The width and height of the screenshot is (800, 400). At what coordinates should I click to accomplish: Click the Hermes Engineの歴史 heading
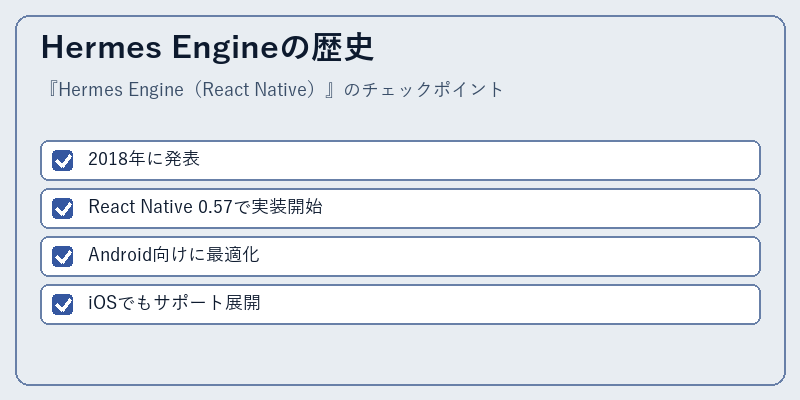[208, 48]
